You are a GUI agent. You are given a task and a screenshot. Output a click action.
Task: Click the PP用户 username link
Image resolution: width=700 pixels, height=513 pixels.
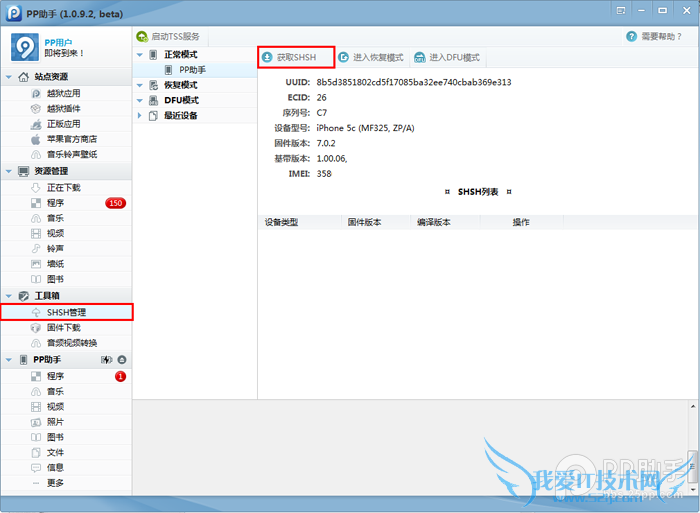tap(58, 43)
